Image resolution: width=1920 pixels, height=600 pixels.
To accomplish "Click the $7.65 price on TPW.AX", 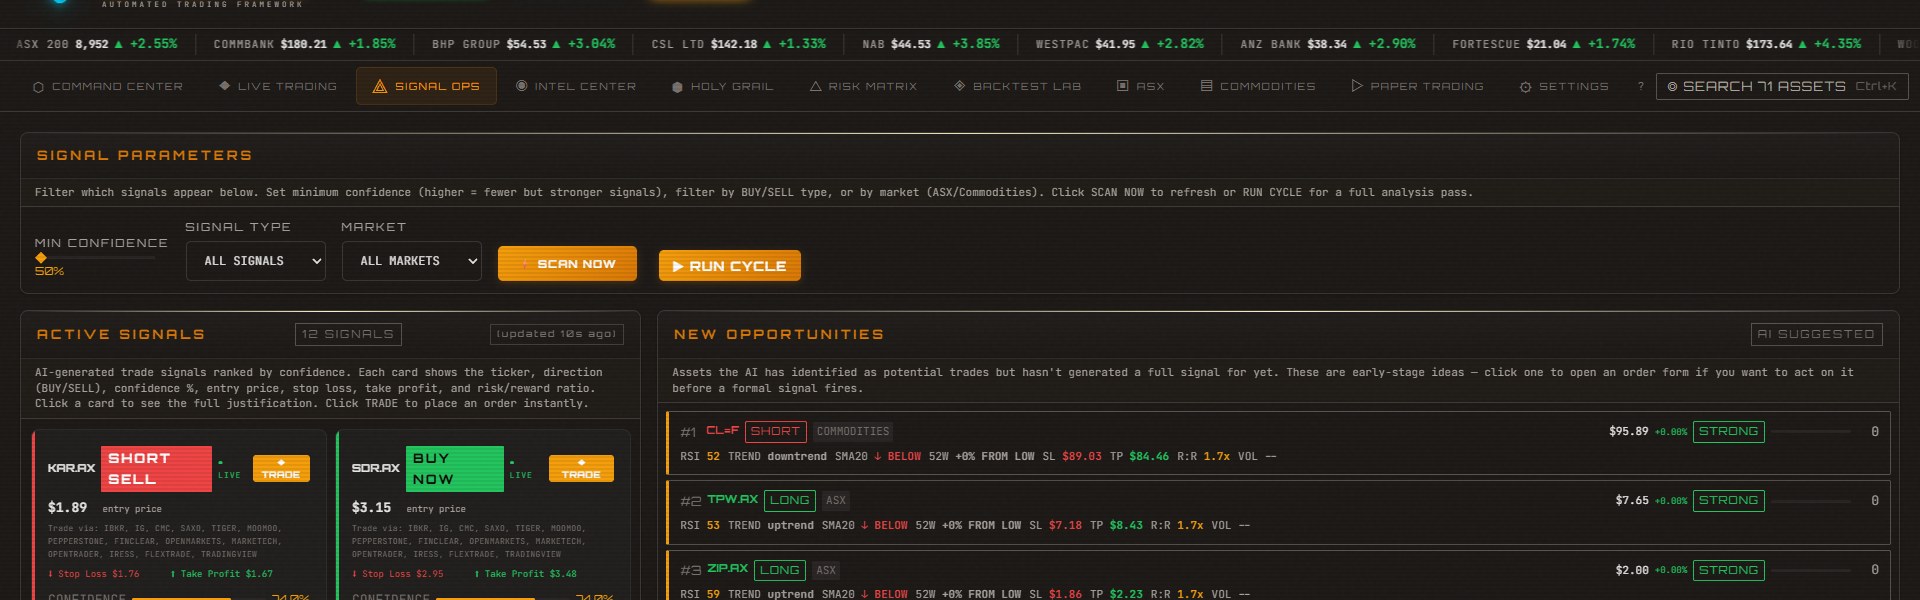I will [1632, 500].
